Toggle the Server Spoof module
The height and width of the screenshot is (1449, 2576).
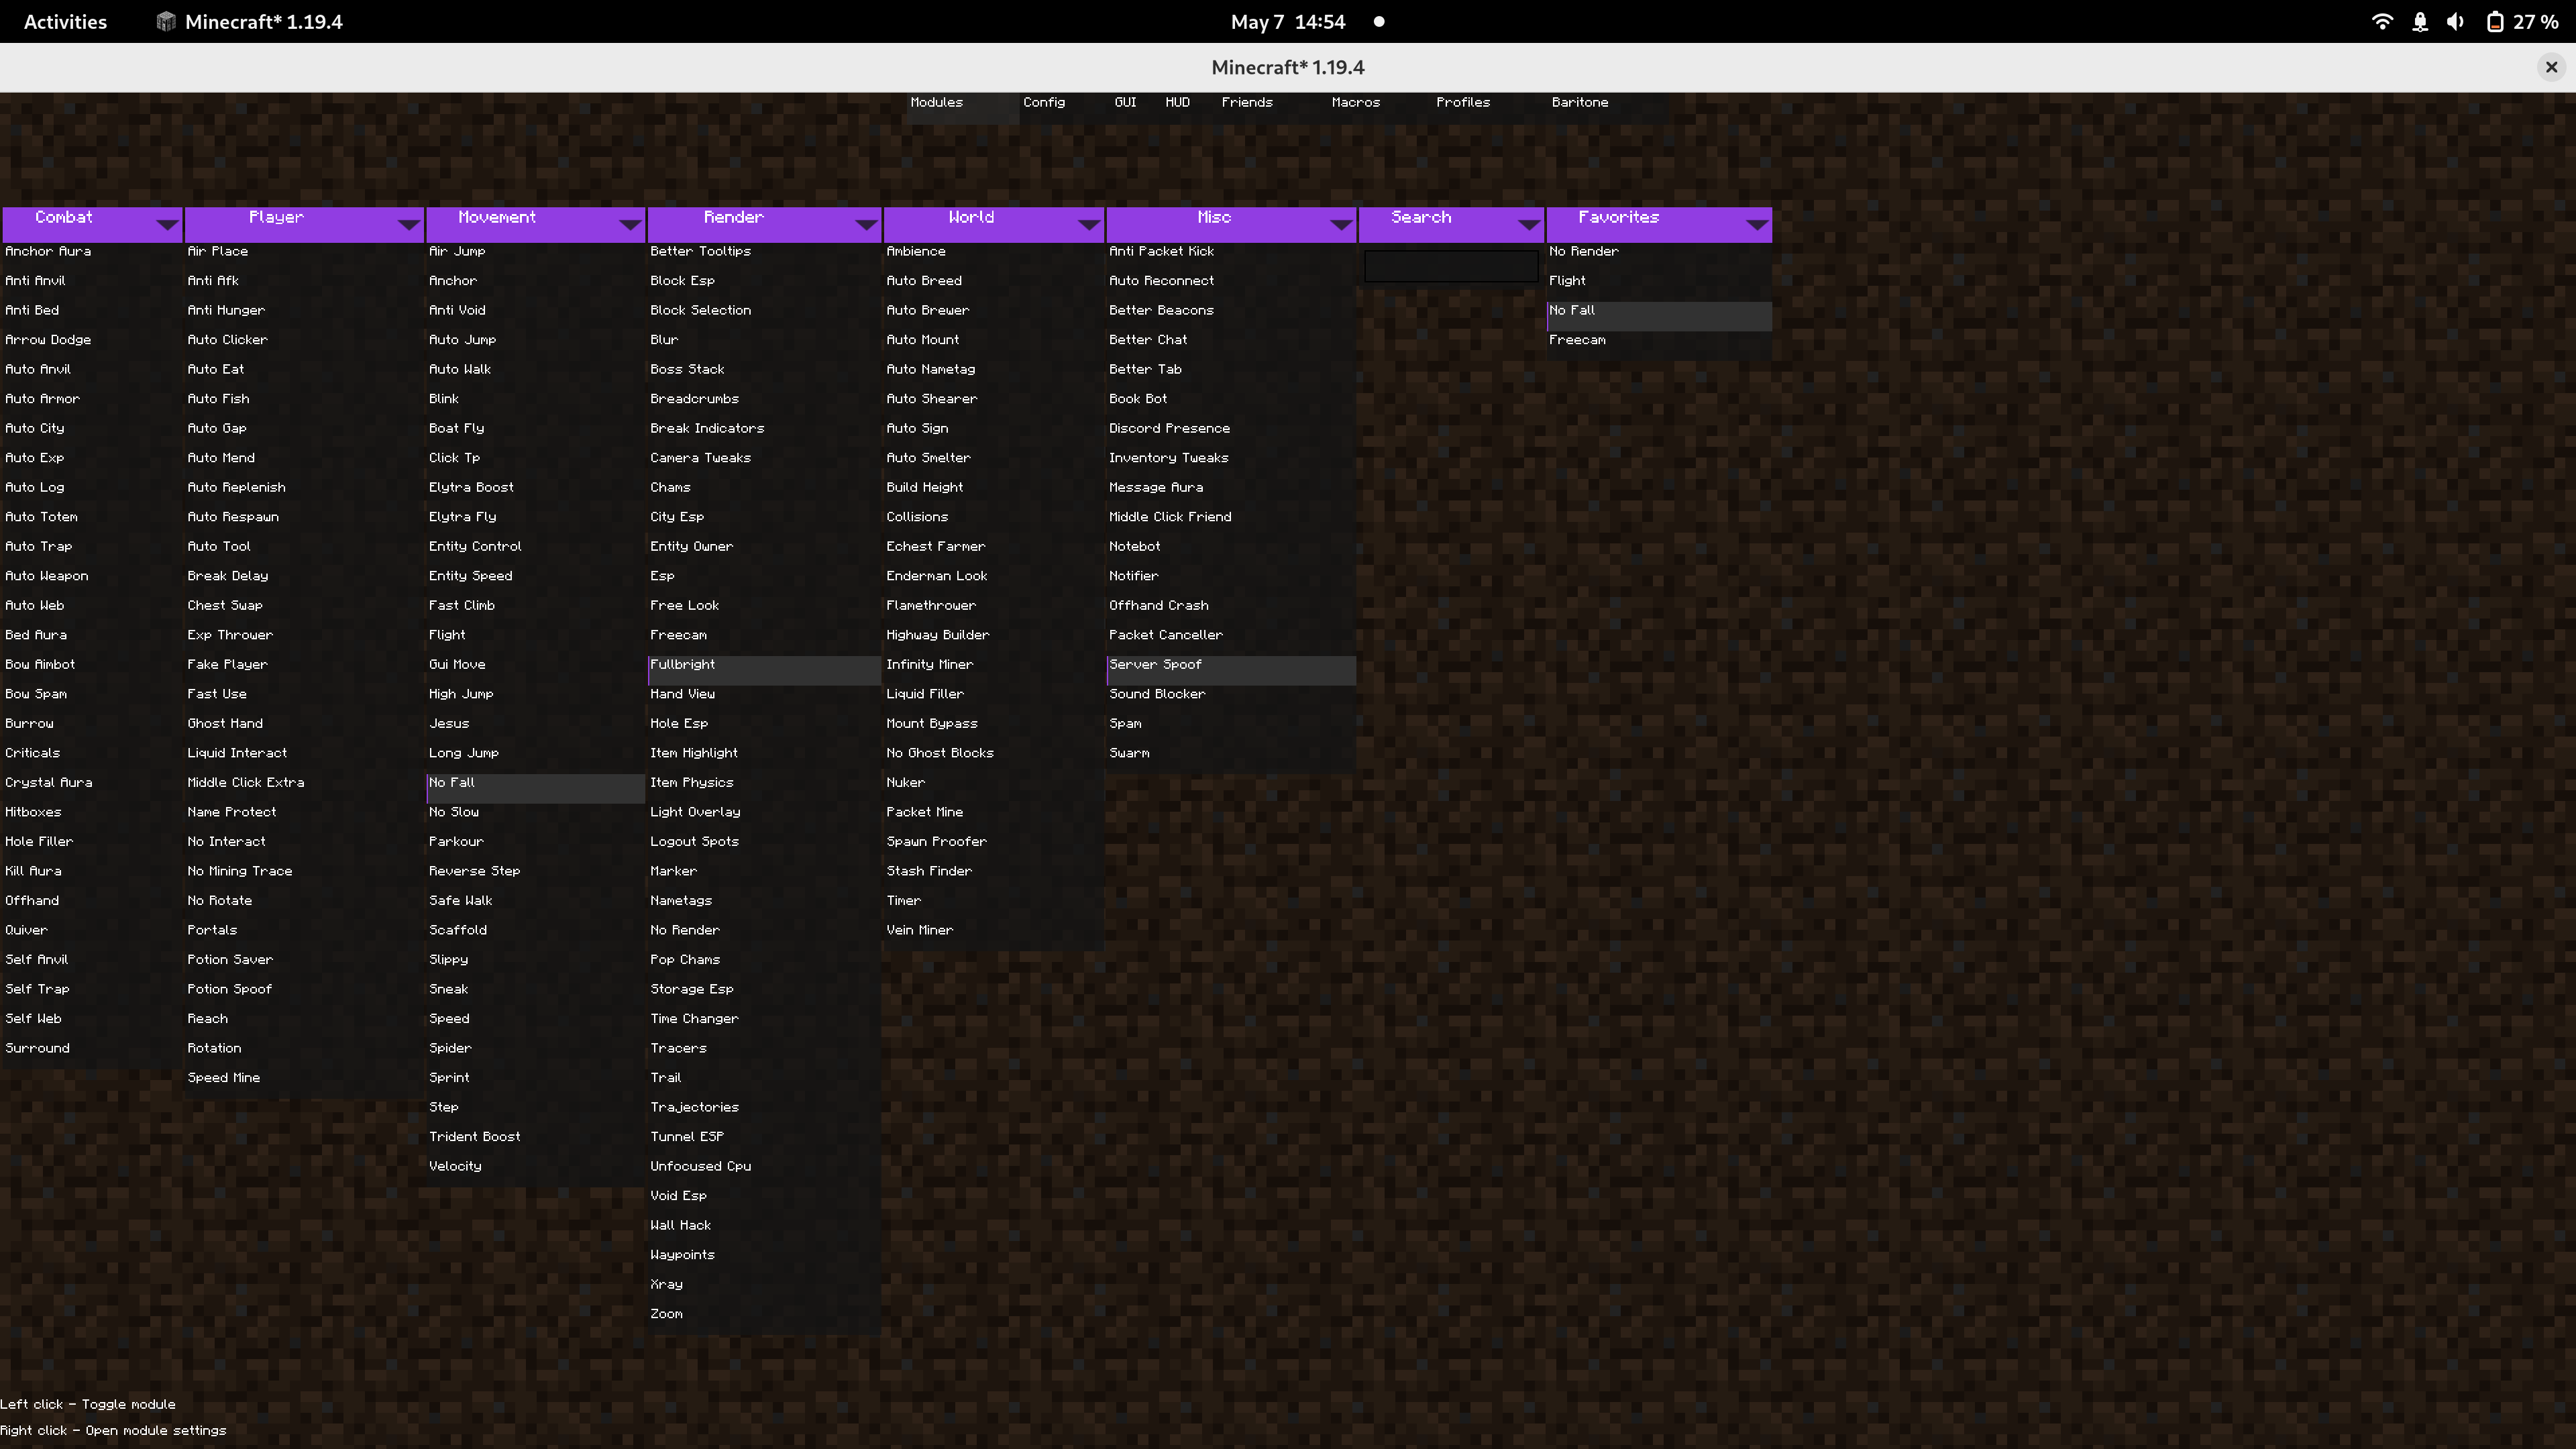point(1155,664)
